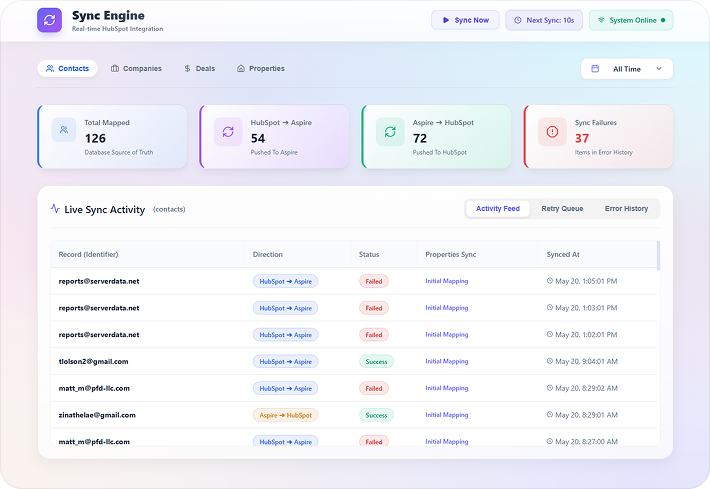Screen dimensions: 710x489
Task: Click the Deals tab dollar icon
Action: point(187,69)
